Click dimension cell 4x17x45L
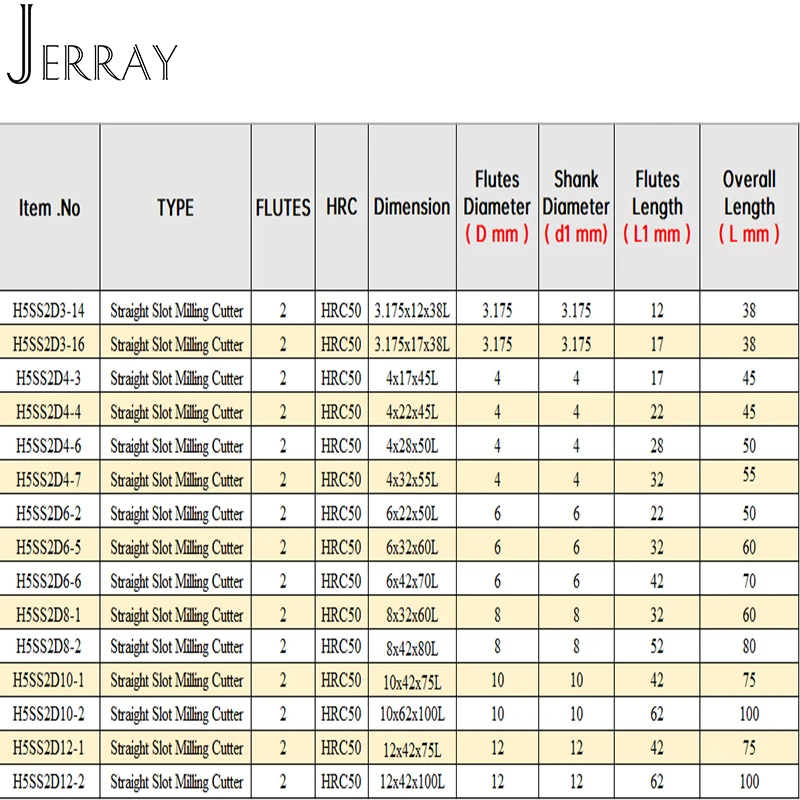The image size is (800, 800). 412,379
